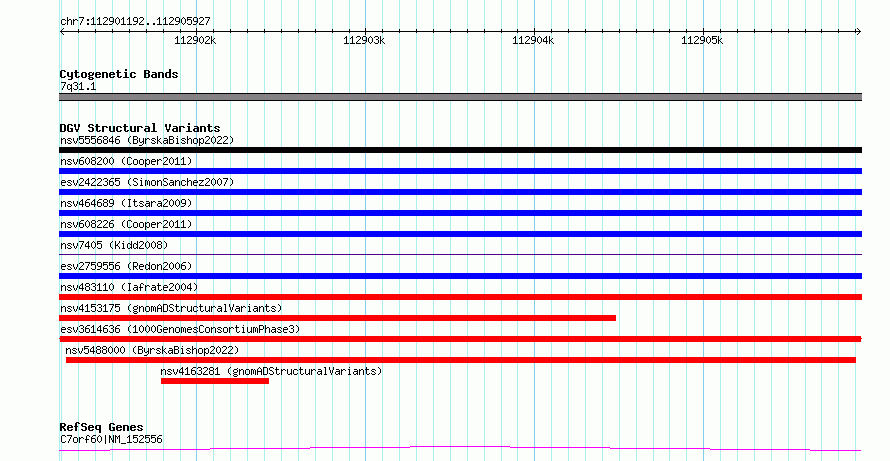Open nsv5556846 (ByrskaBishop2022) variant label

point(147,140)
